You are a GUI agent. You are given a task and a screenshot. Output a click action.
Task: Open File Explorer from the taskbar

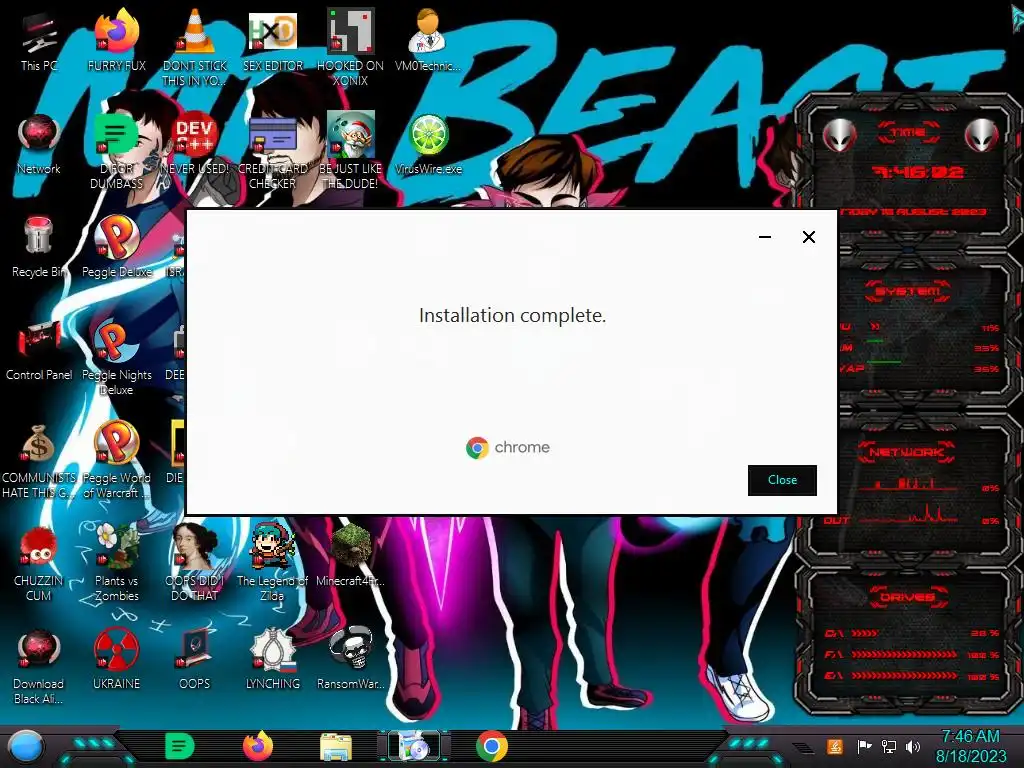(336, 747)
